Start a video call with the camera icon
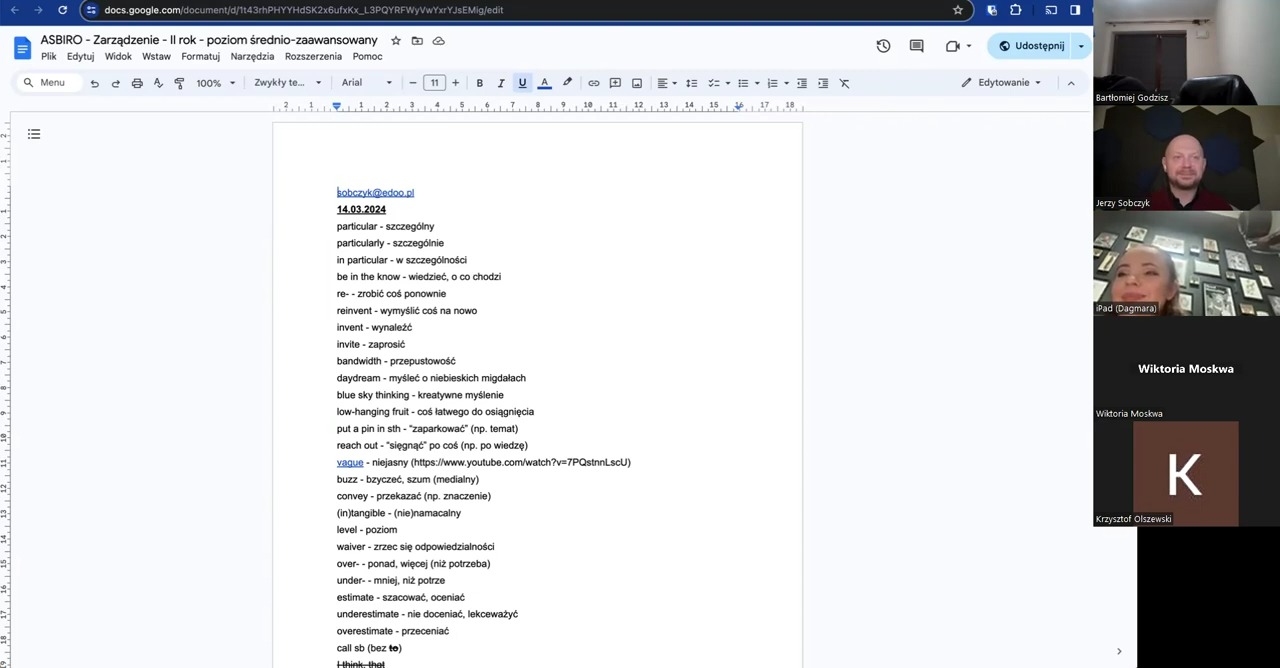The image size is (1280, 668). pos(953,46)
